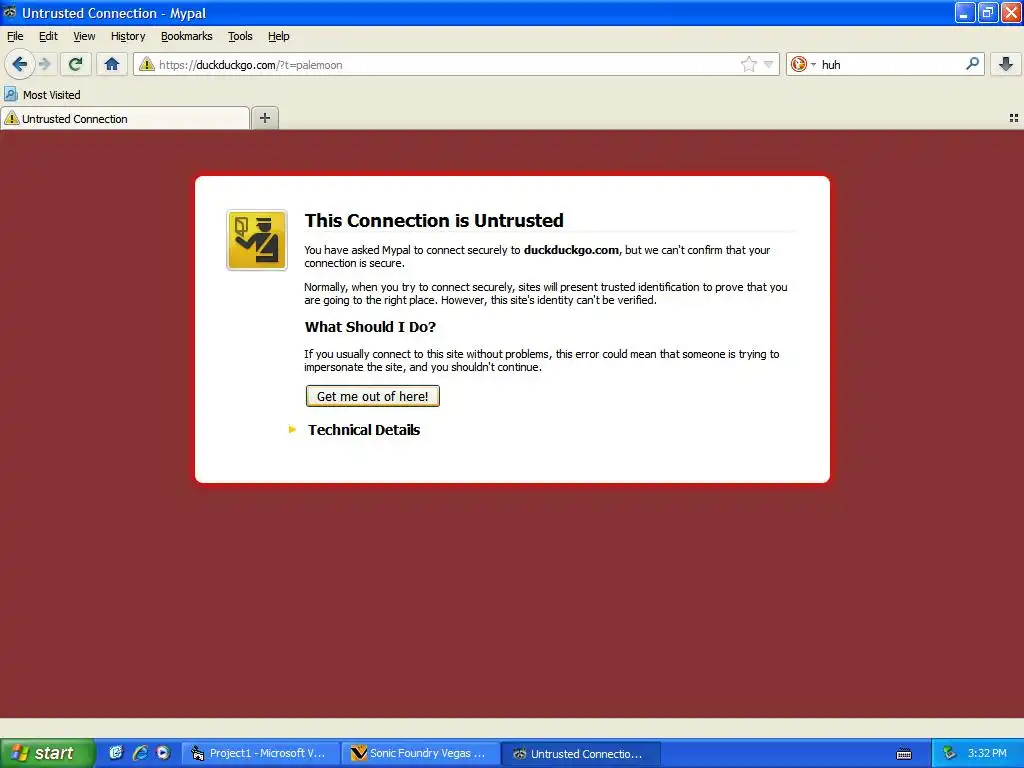
Task: Click the Forward arrow navigation button
Action: click(45, 64)
